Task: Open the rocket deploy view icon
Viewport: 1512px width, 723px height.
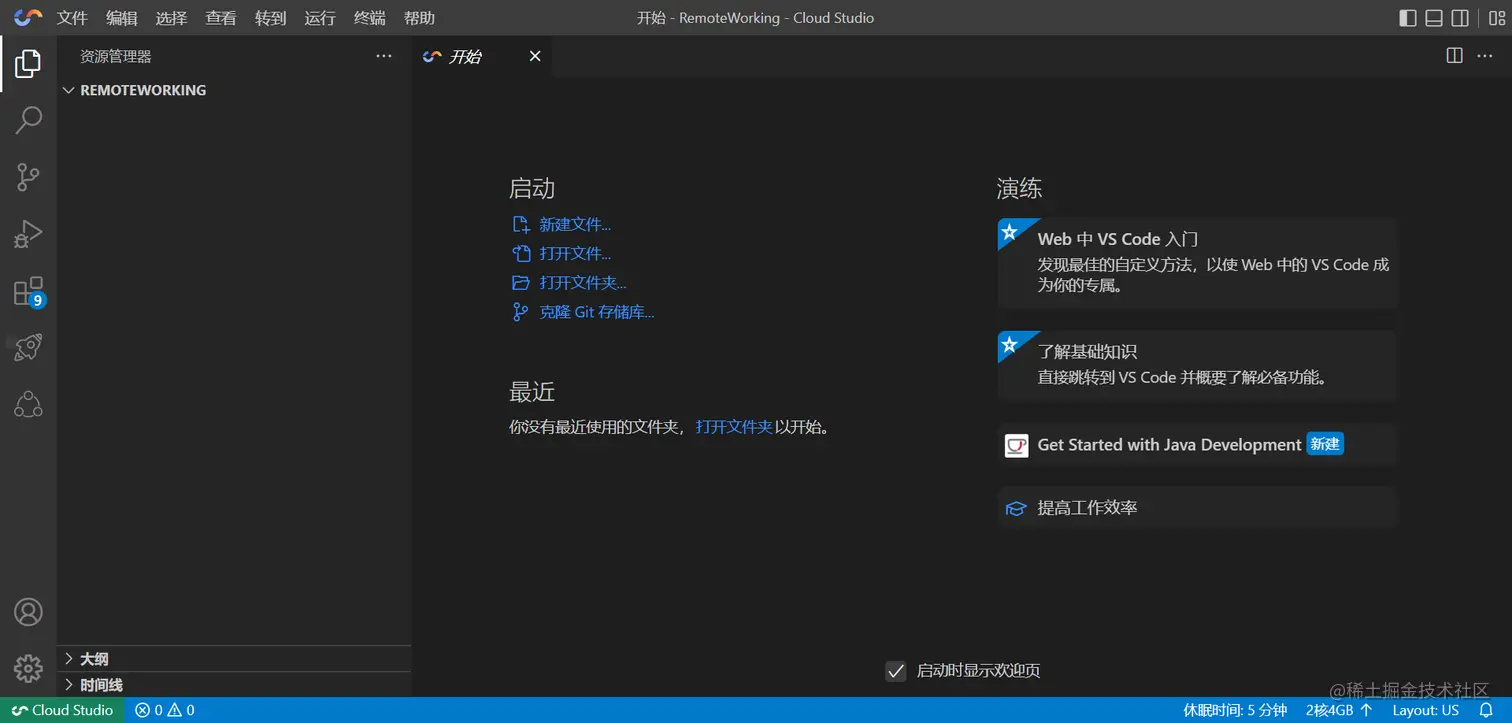Action: [28, 348]
